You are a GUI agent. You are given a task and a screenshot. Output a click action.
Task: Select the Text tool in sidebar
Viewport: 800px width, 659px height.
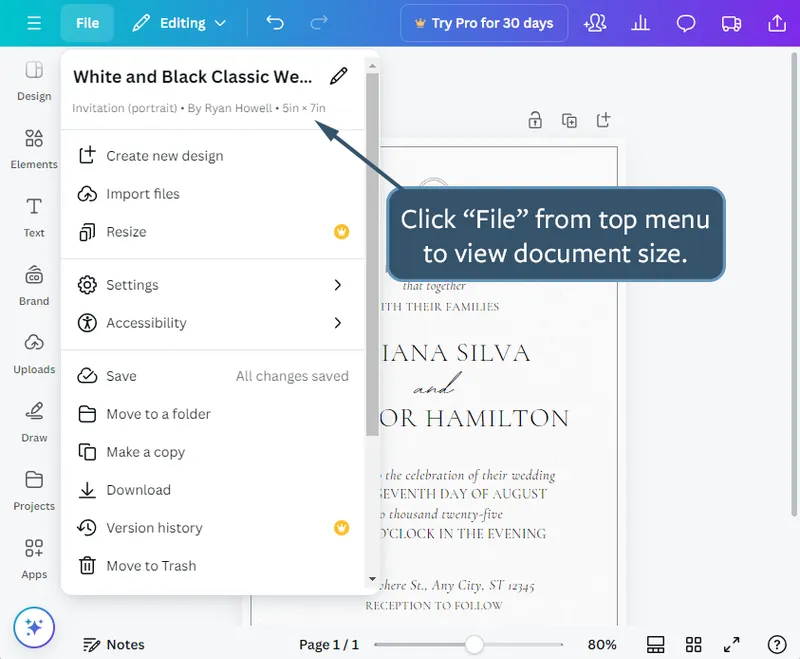pyautogui.click(x=33, y=218)
